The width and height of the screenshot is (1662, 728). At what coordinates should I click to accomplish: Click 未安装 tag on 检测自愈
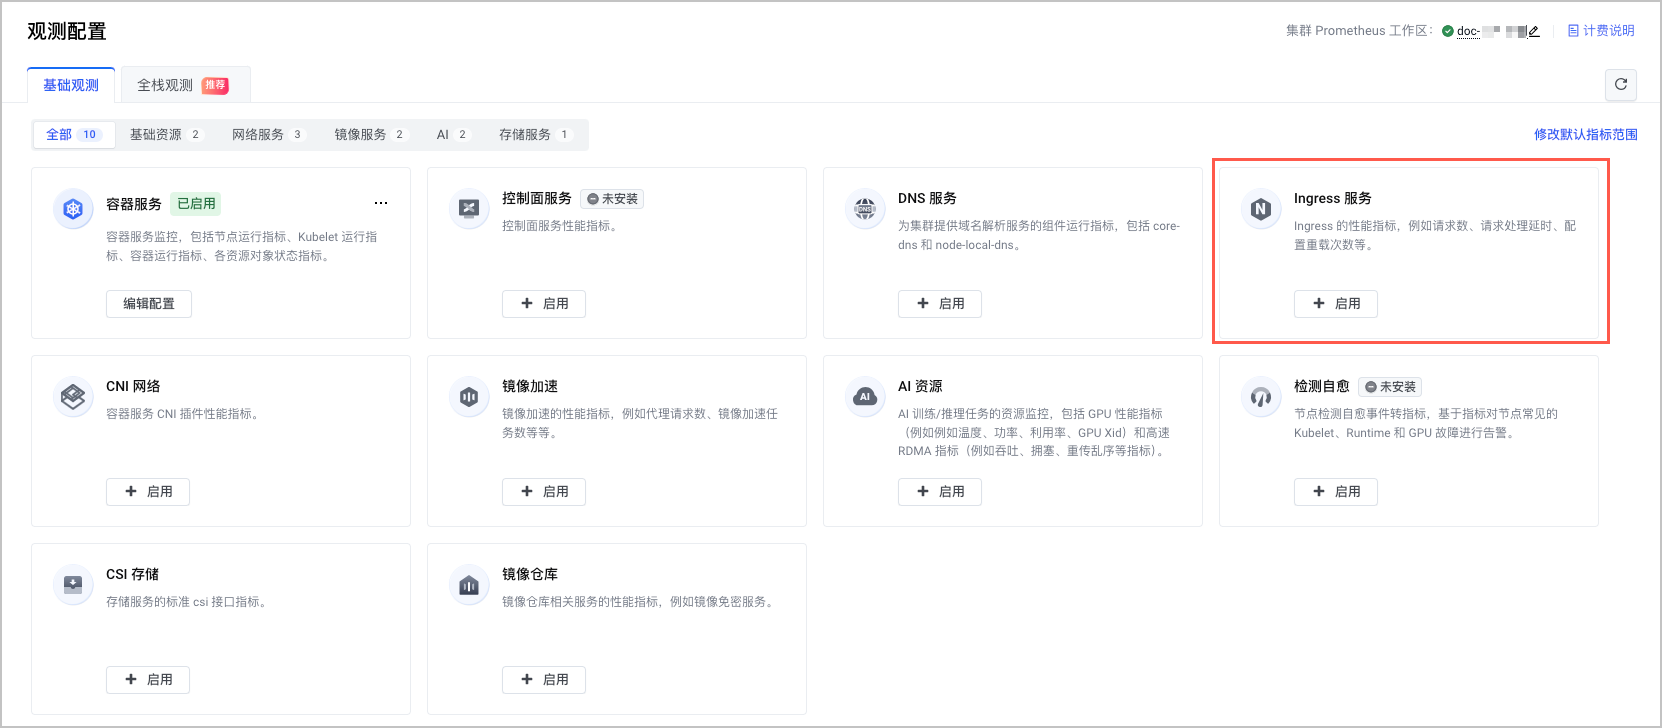click(x=1390, y=387)
